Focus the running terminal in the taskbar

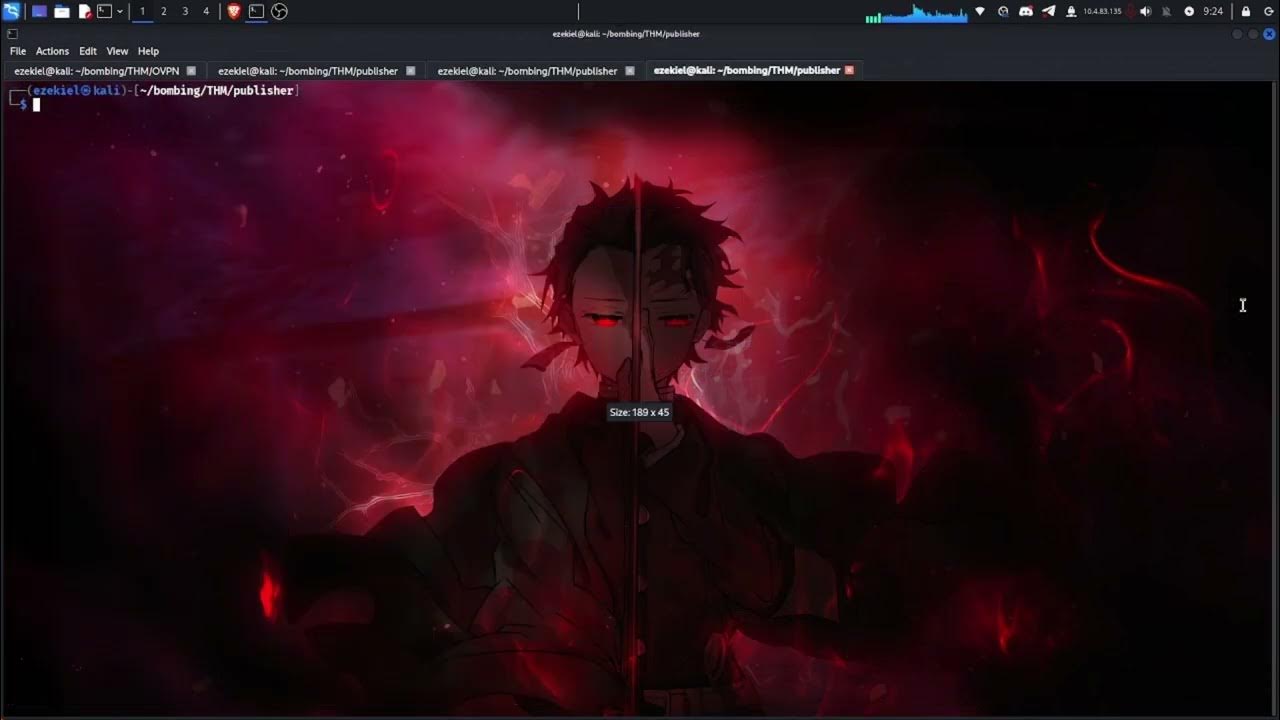point(256,11)
